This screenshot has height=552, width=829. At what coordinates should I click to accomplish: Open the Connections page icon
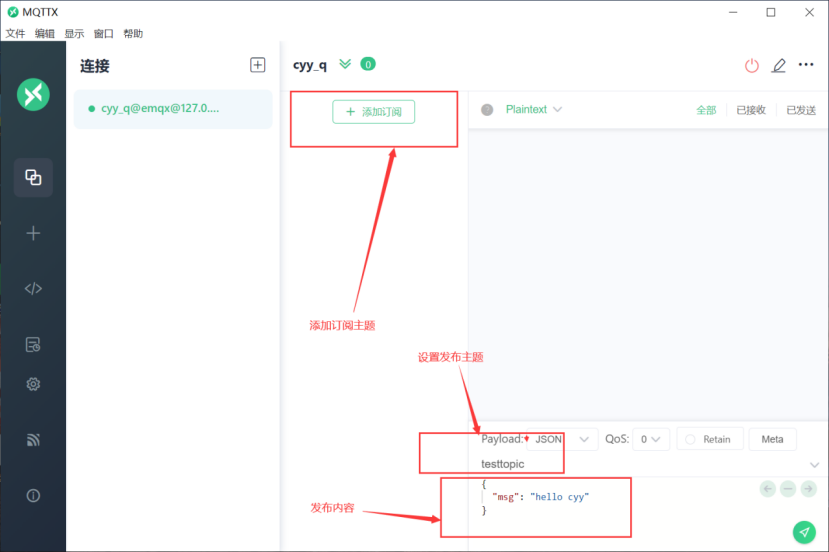click(x=33, y=177)
